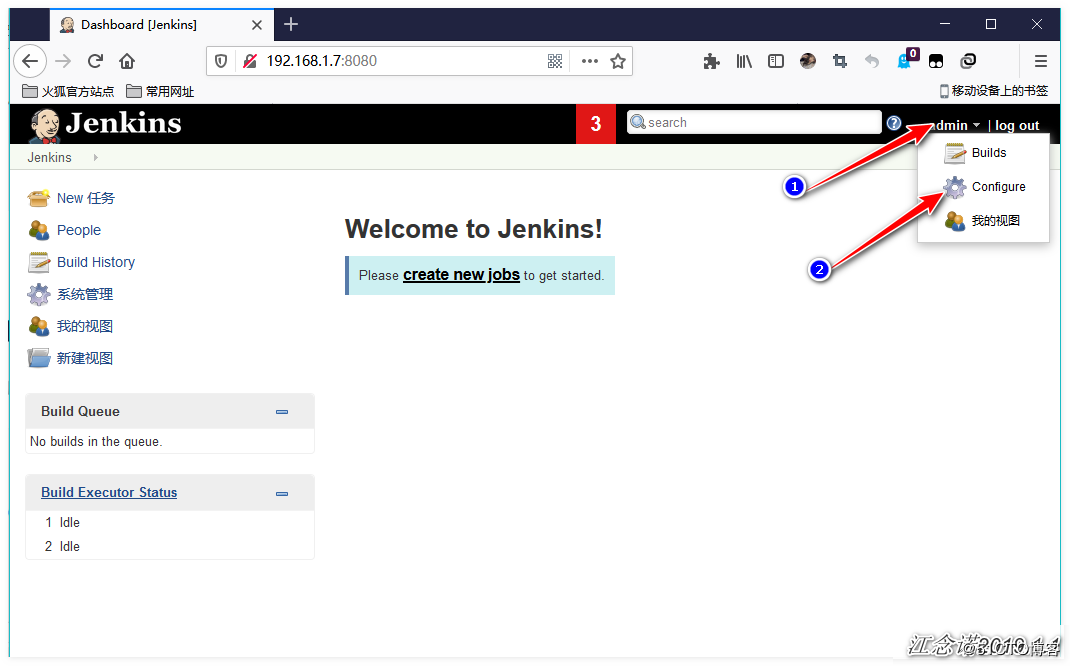Viewport: 1070px width, 666px height.
Task: Click the browser forward arrow
Action: pos(63,61)
